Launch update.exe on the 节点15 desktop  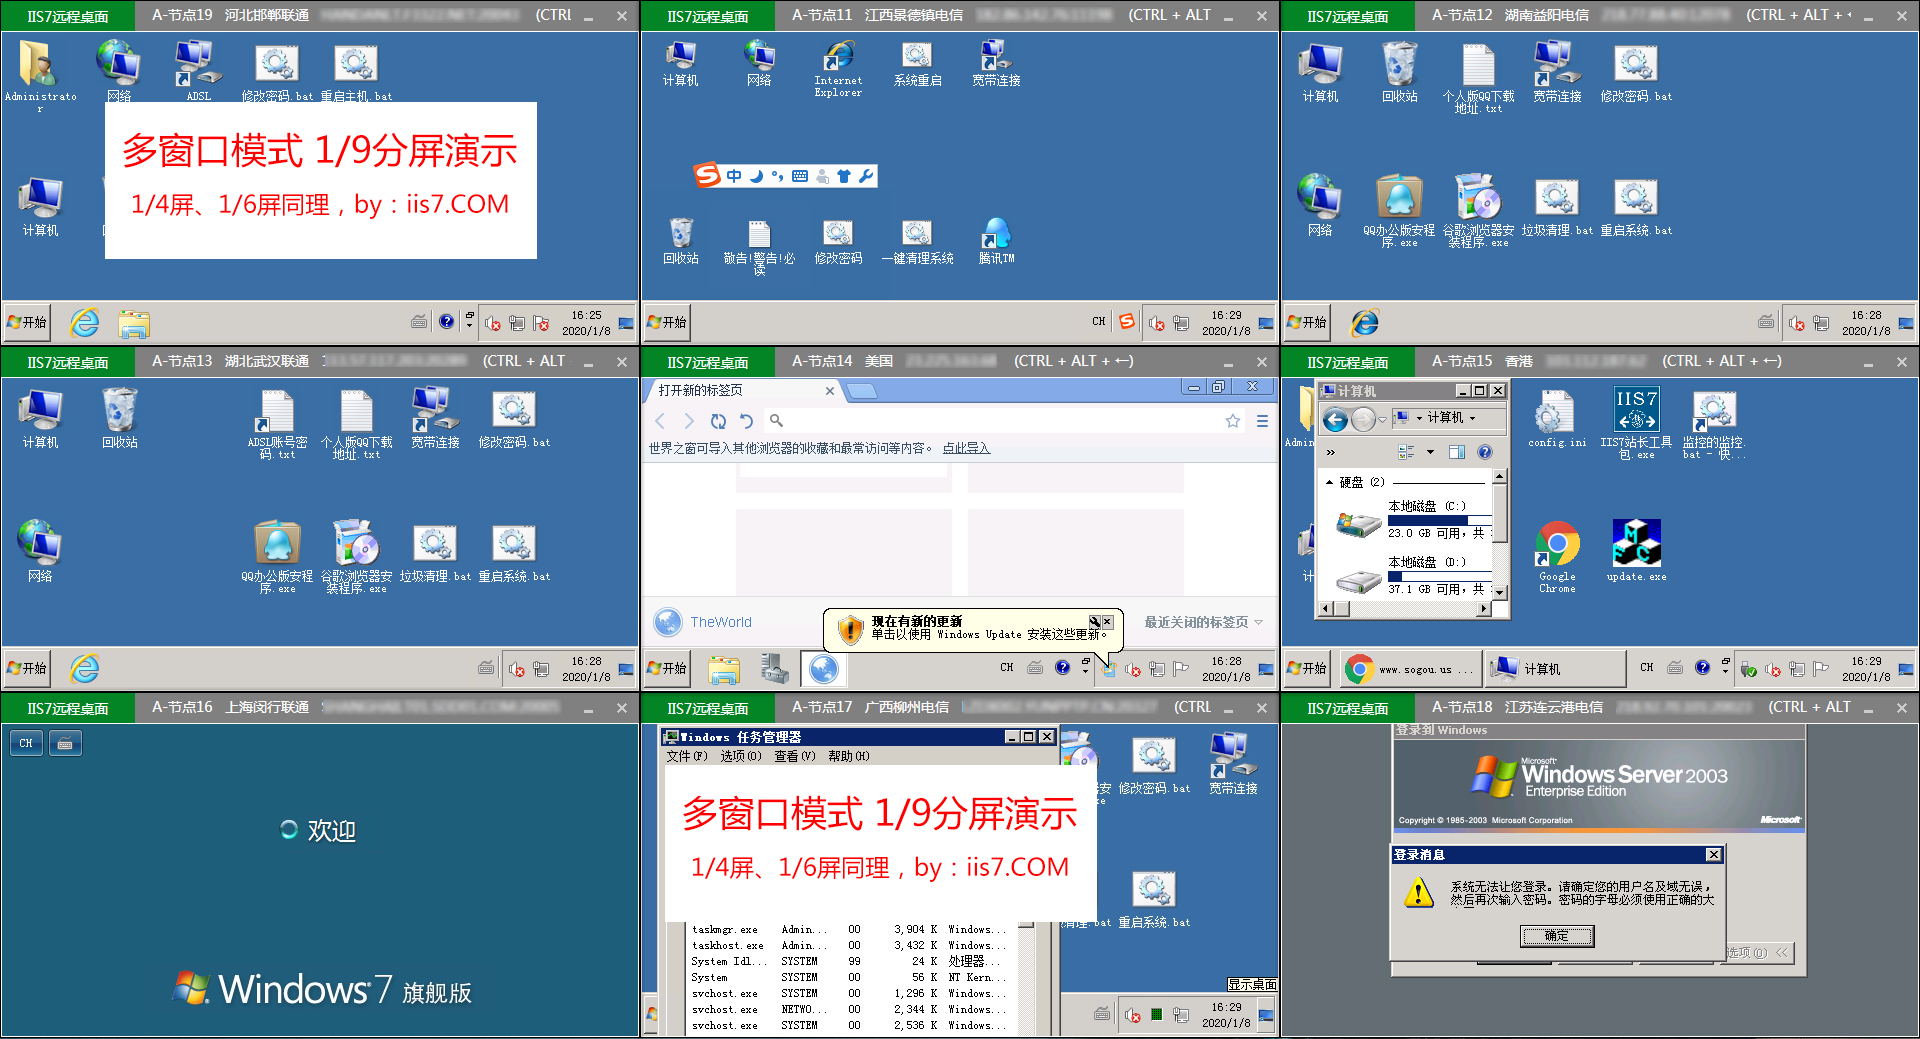(x=1636, y=543)
